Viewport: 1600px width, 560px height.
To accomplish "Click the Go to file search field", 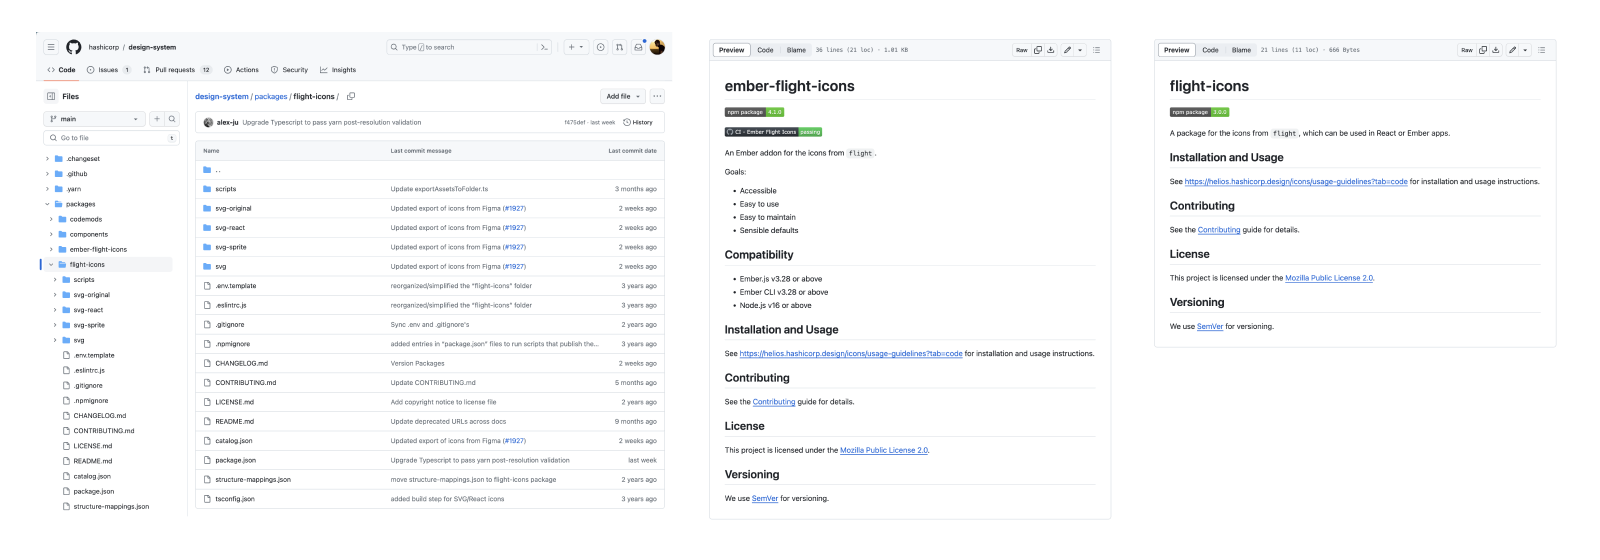I will coord(111,138).
